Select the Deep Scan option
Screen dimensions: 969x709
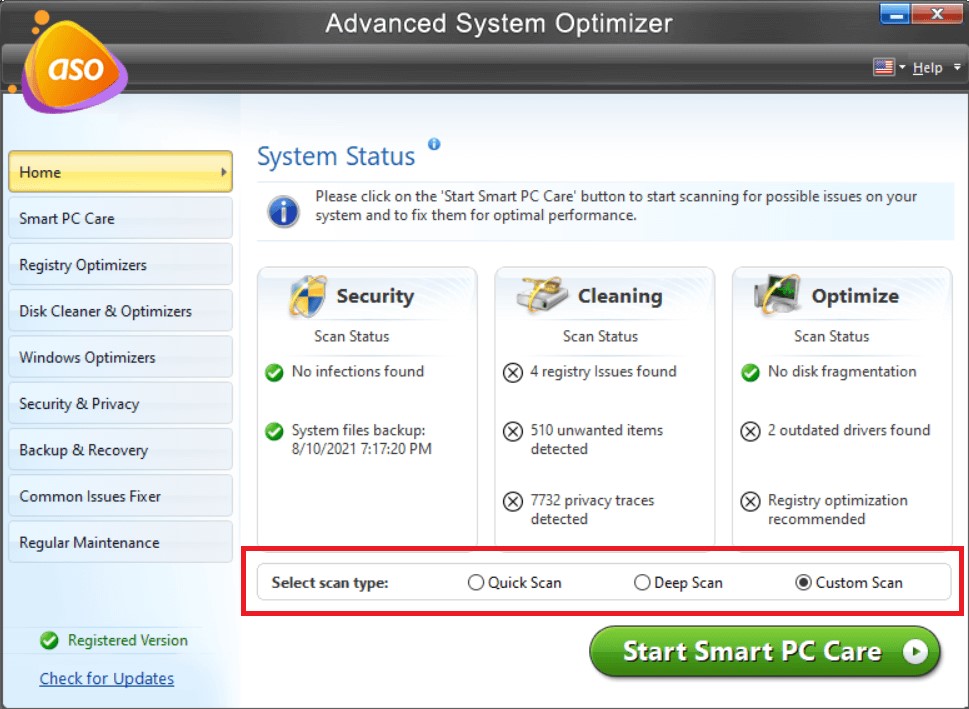click(x=642, y=583)
